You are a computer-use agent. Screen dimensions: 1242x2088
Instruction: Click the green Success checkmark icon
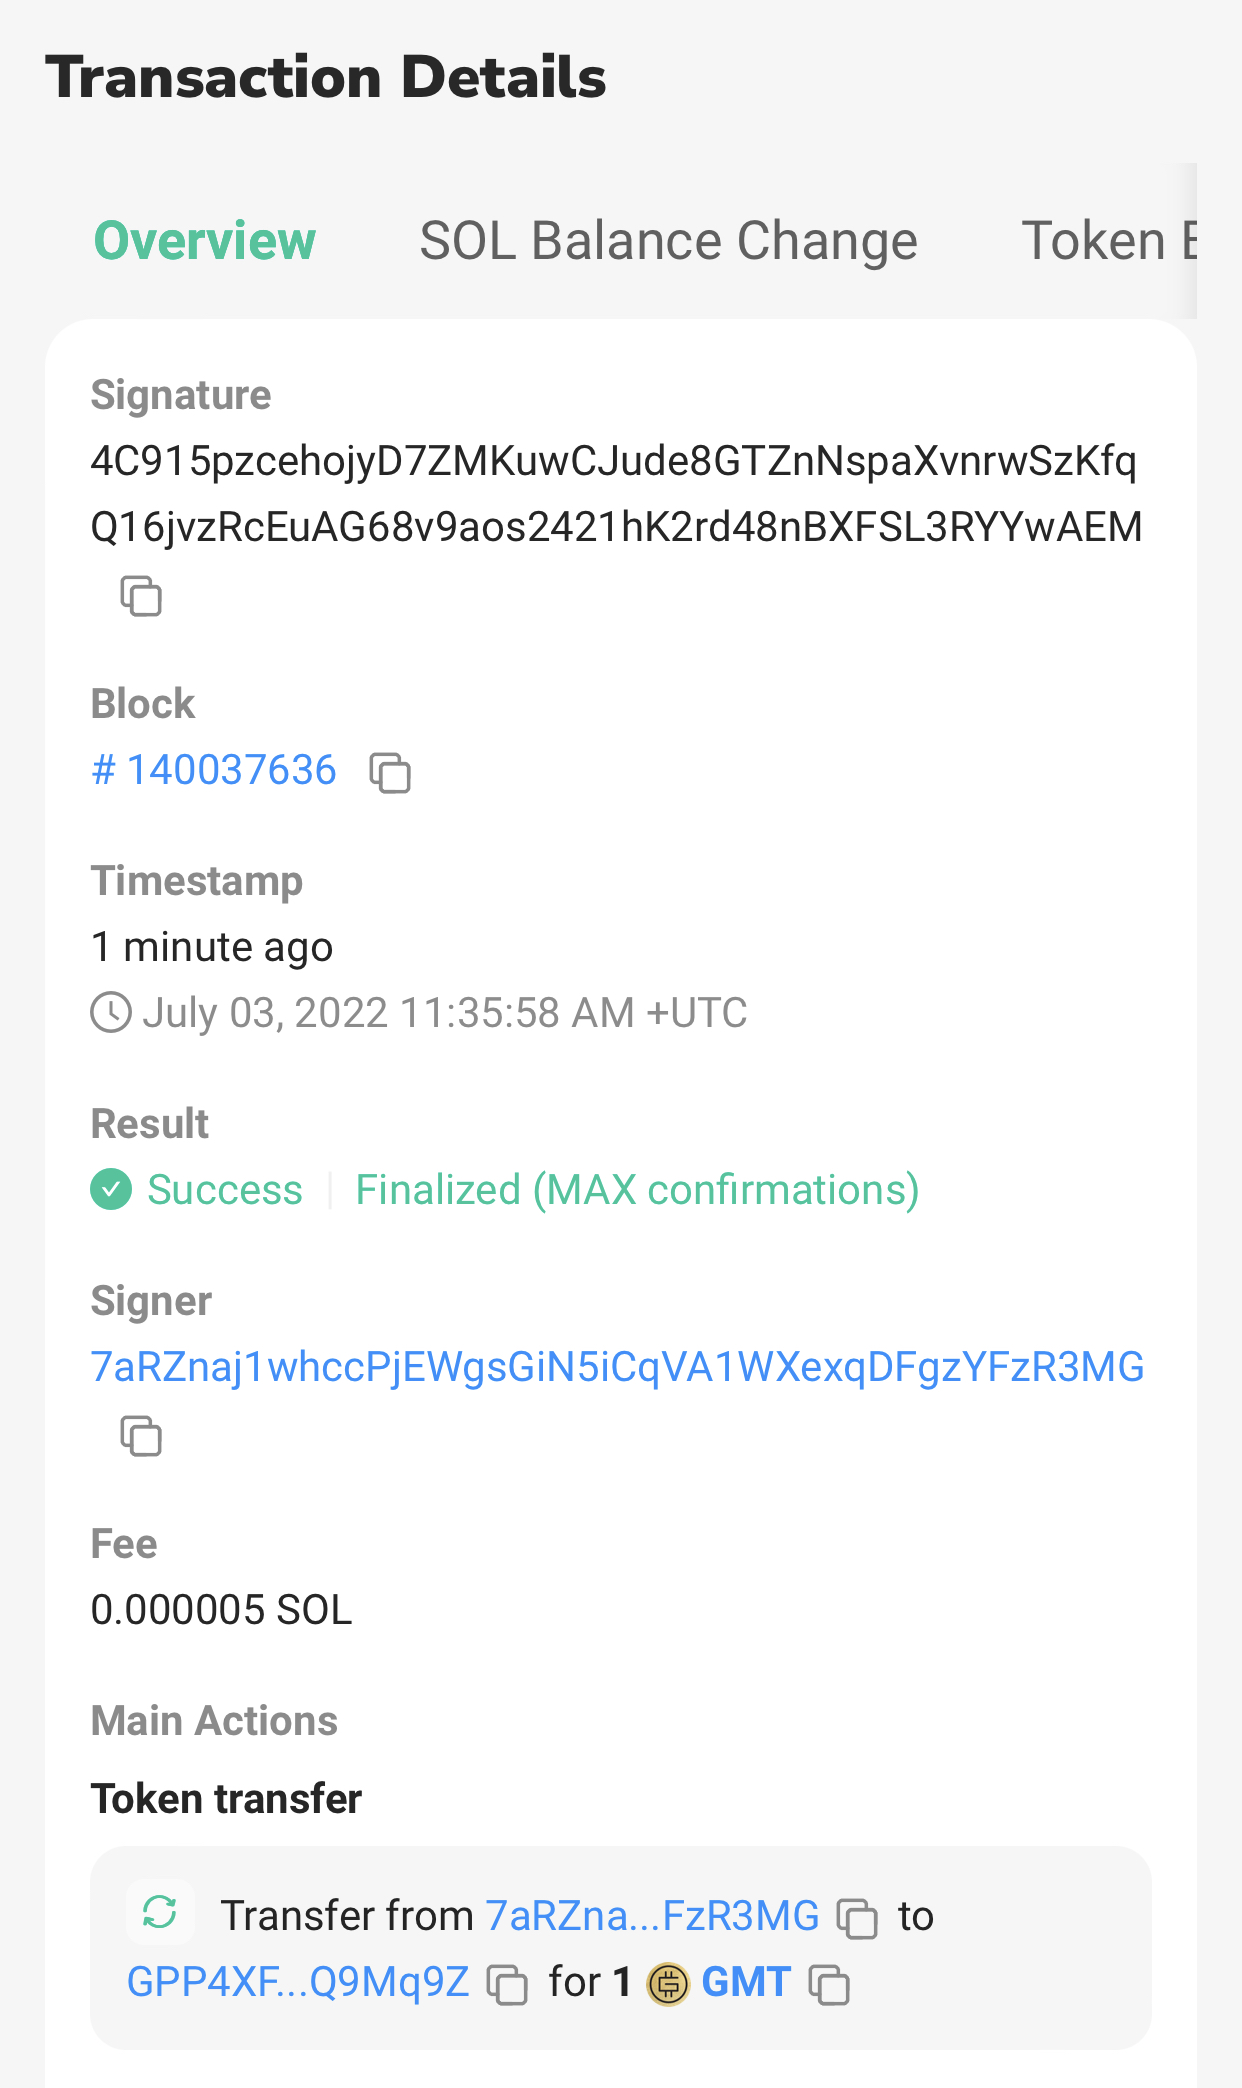pos(111,1190)
